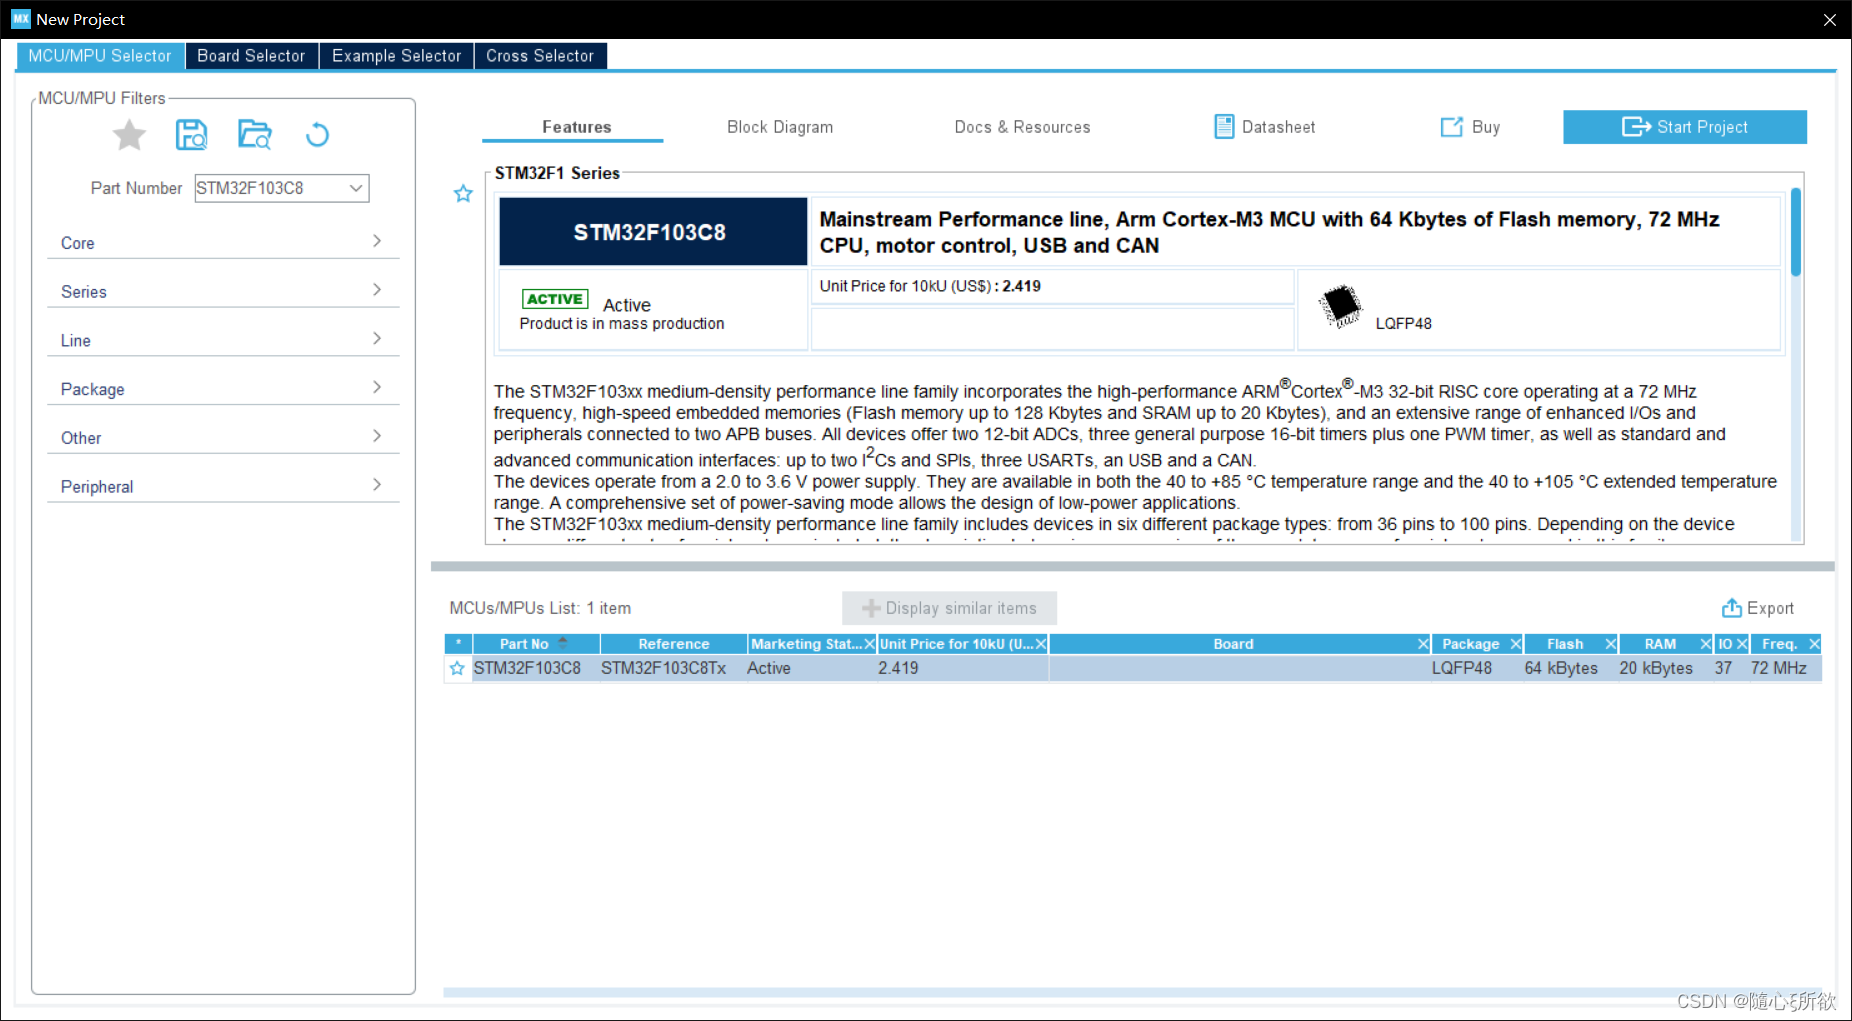Click the Export icon above the list
Viewport: 1852px width, 1021px height.
pyautogui.click(x=1732, y=608)
